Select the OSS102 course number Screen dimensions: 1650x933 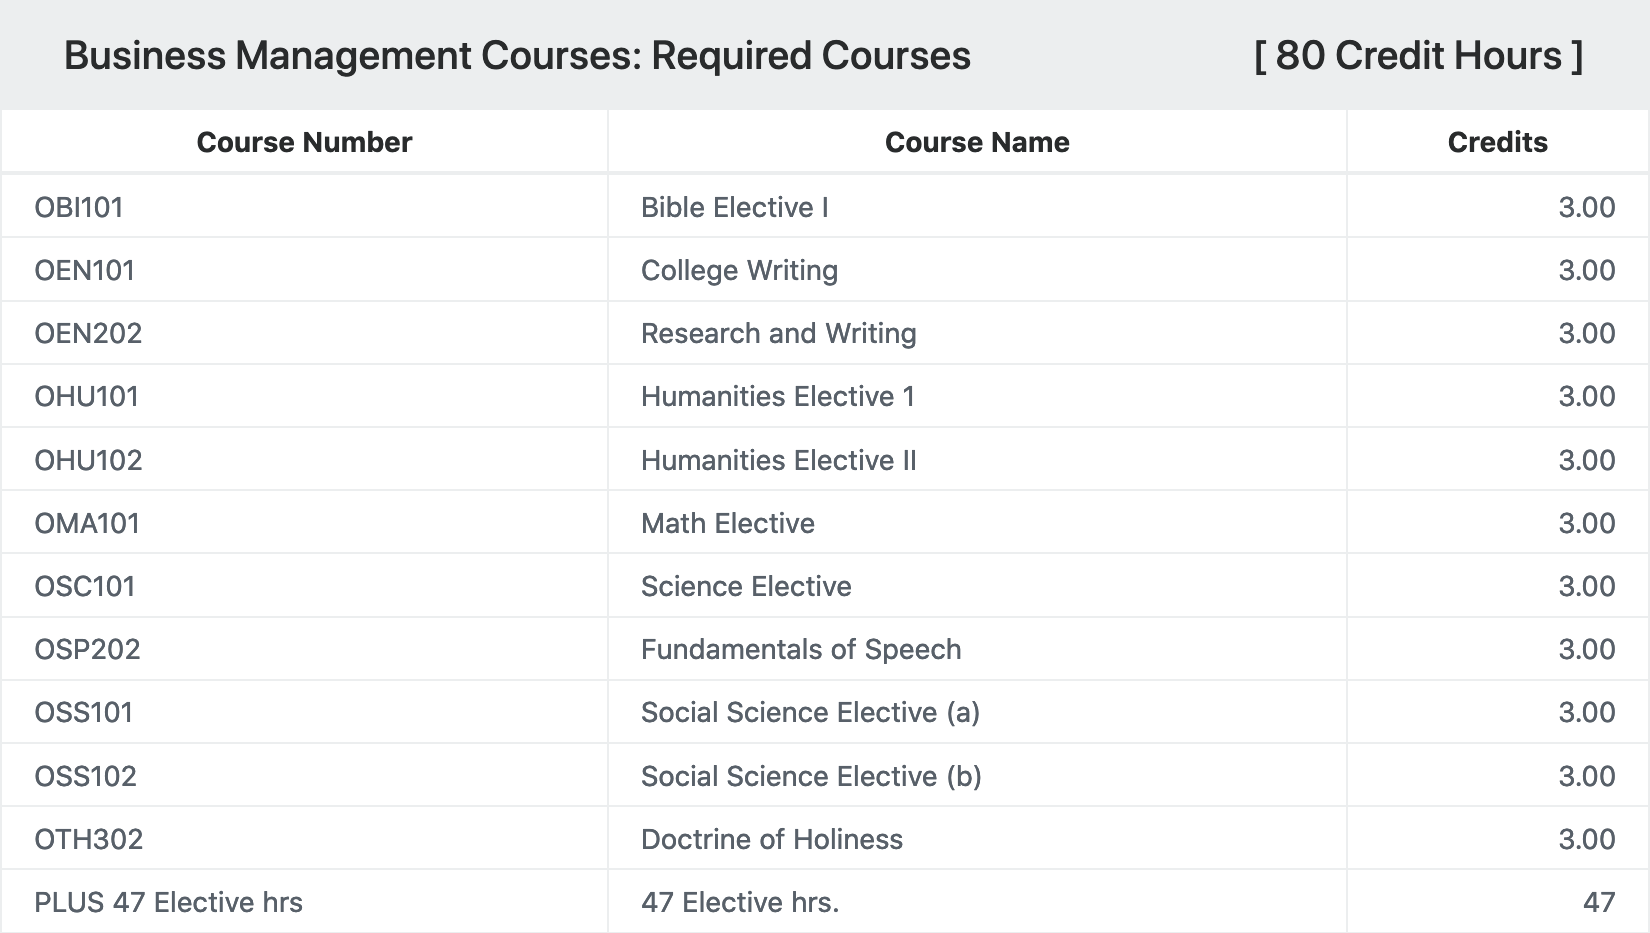(85, 776)
